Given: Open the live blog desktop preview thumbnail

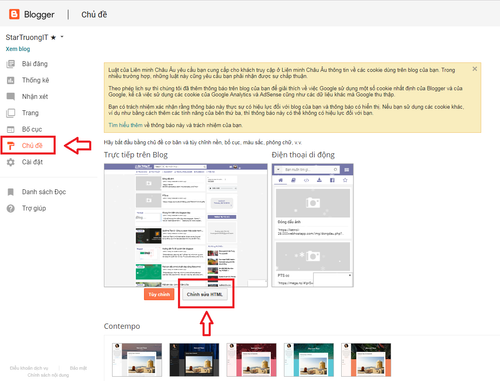Looking at the screenshot, I should [186, 225].
